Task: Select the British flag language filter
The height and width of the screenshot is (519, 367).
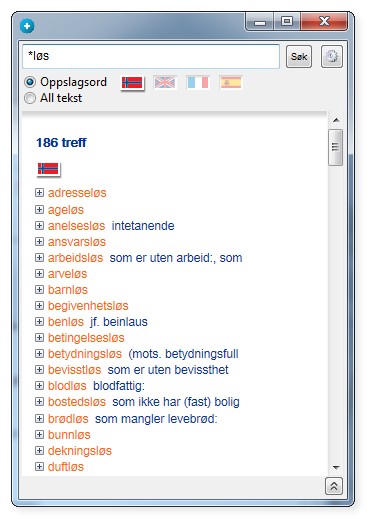Action: coord(165,82)
